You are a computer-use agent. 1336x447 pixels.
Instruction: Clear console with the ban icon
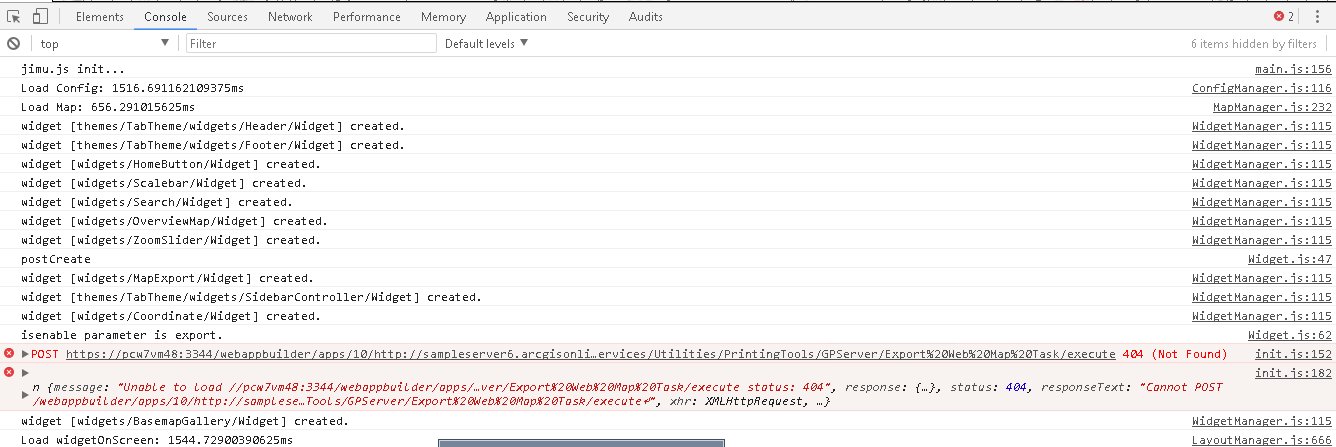pos(14,43)
